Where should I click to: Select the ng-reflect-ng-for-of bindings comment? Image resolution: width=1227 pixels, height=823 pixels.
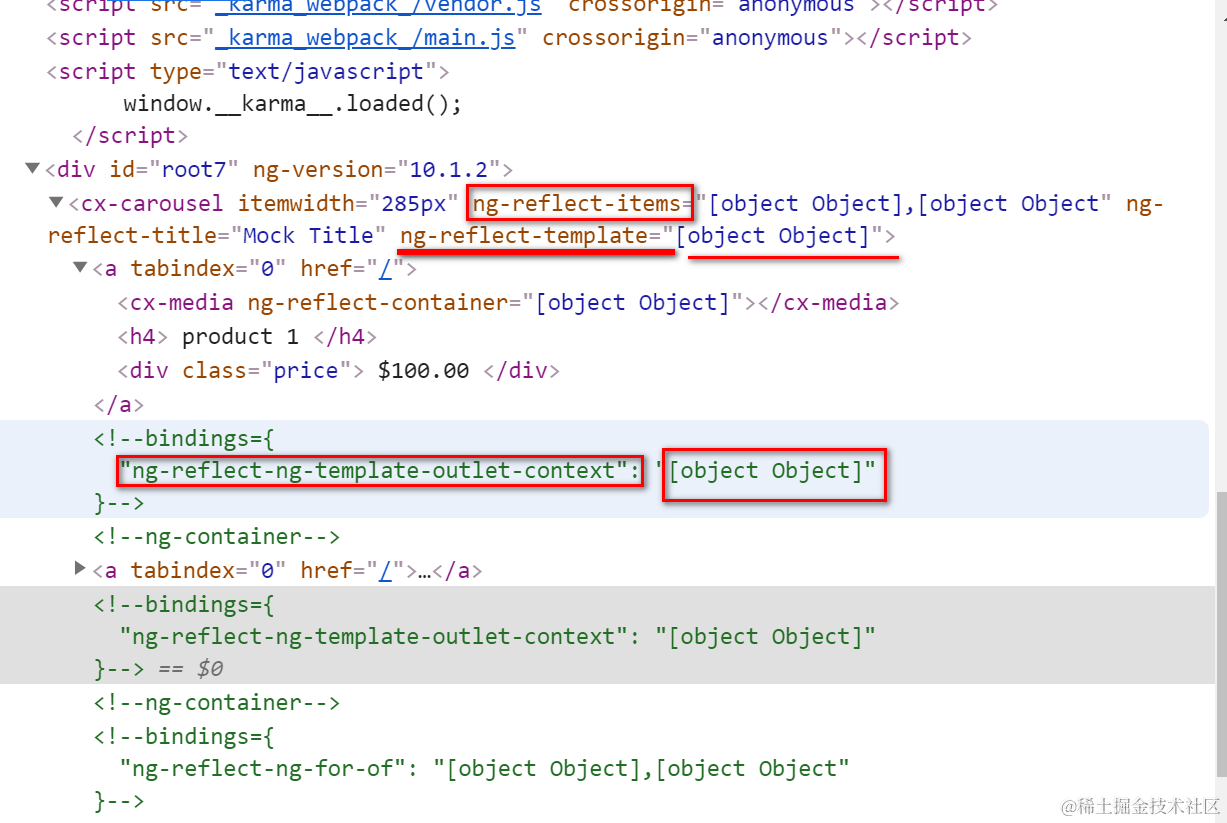coord(472,768)
